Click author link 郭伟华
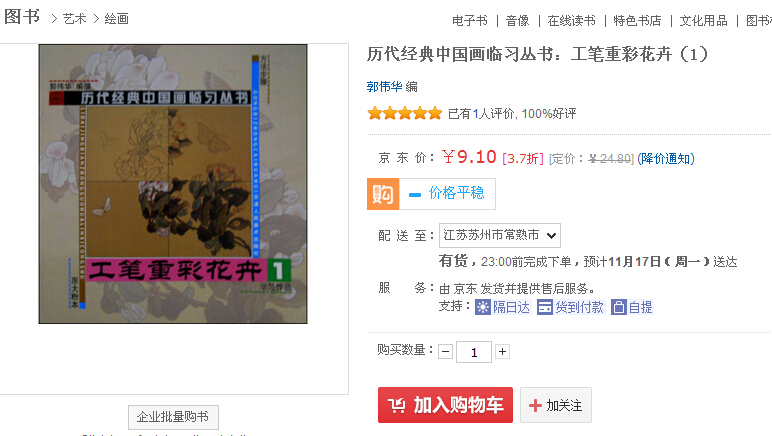The height and width of the screenshot is (436, 772). click(x=385, y=87)
